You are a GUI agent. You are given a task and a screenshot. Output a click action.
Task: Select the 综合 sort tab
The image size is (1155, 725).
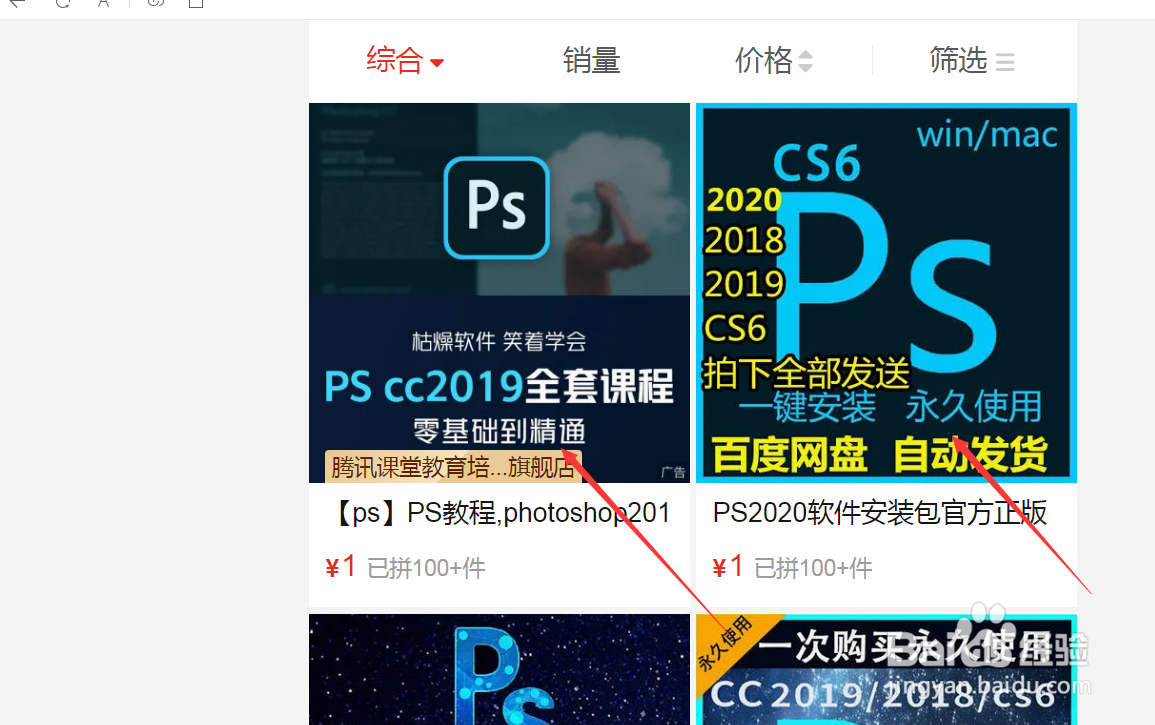pos(395,60)
